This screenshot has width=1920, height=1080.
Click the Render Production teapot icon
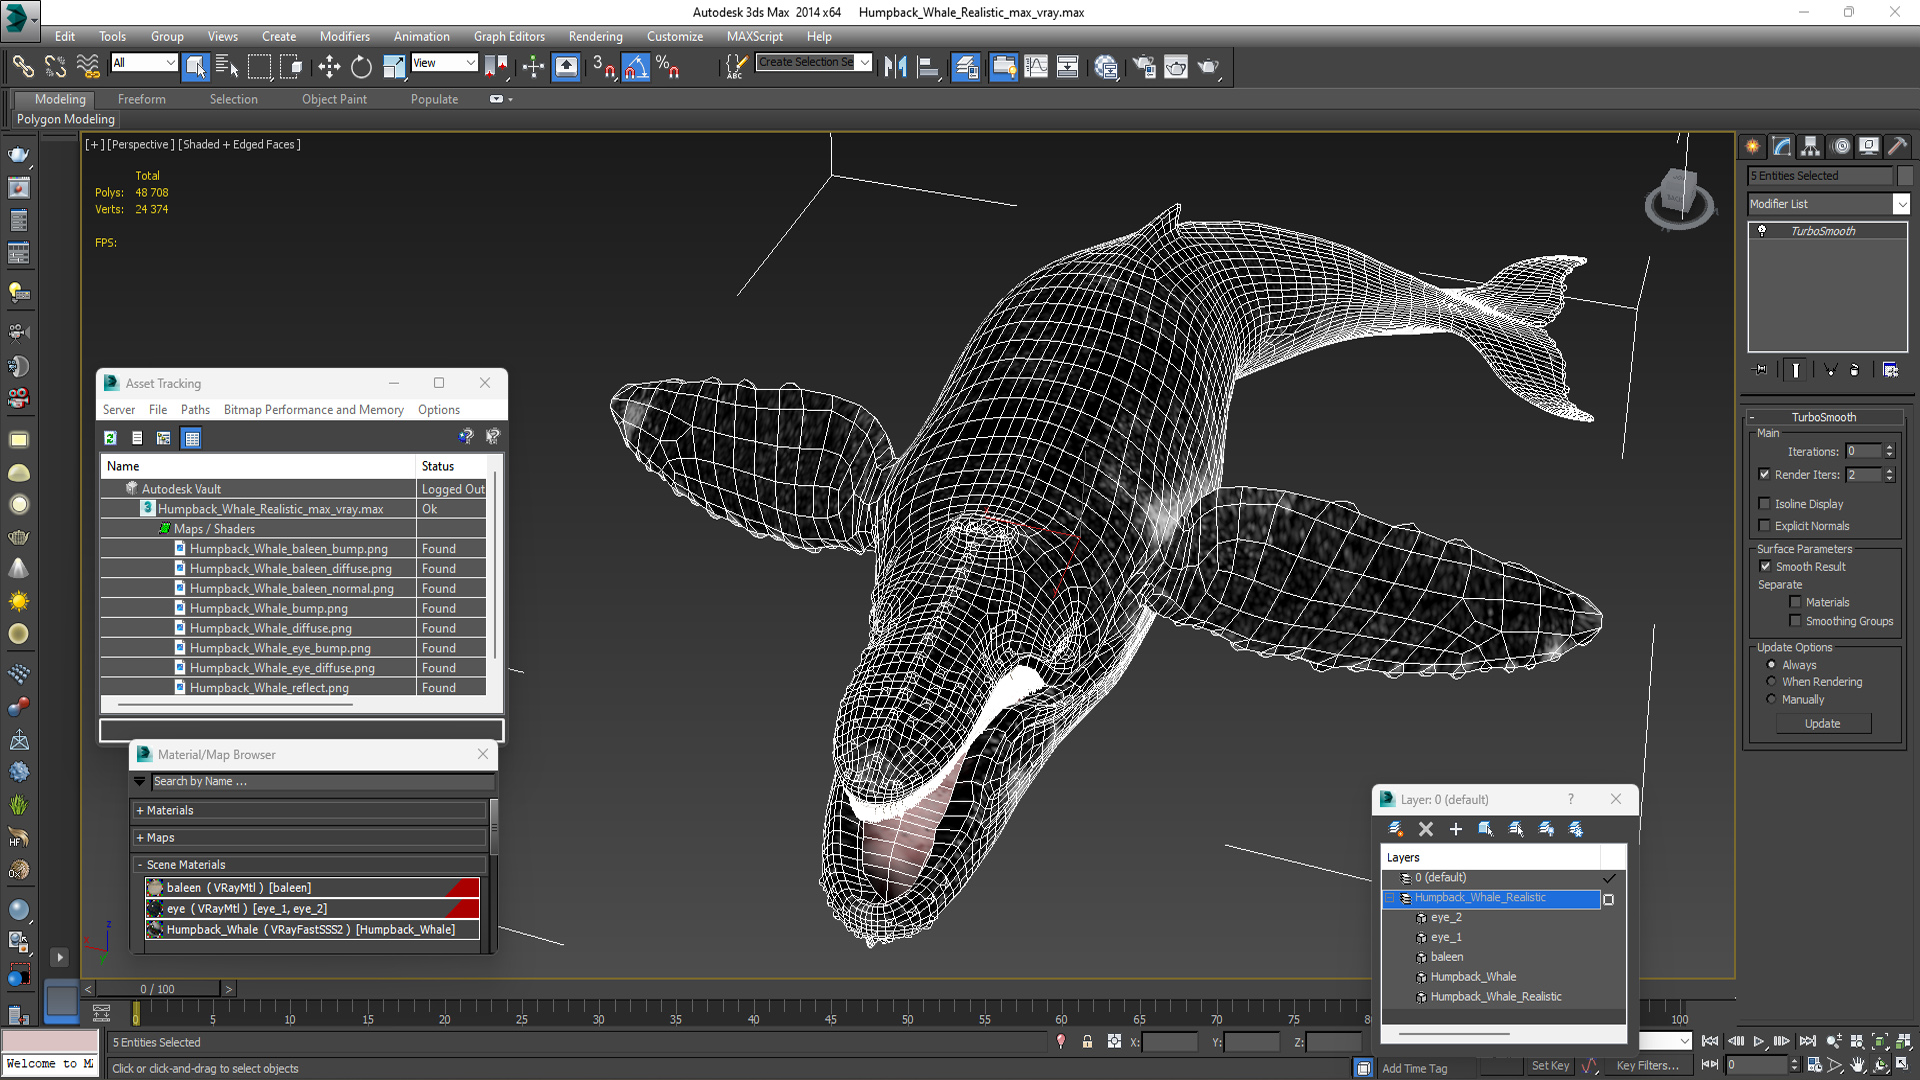click(1208, 67)
